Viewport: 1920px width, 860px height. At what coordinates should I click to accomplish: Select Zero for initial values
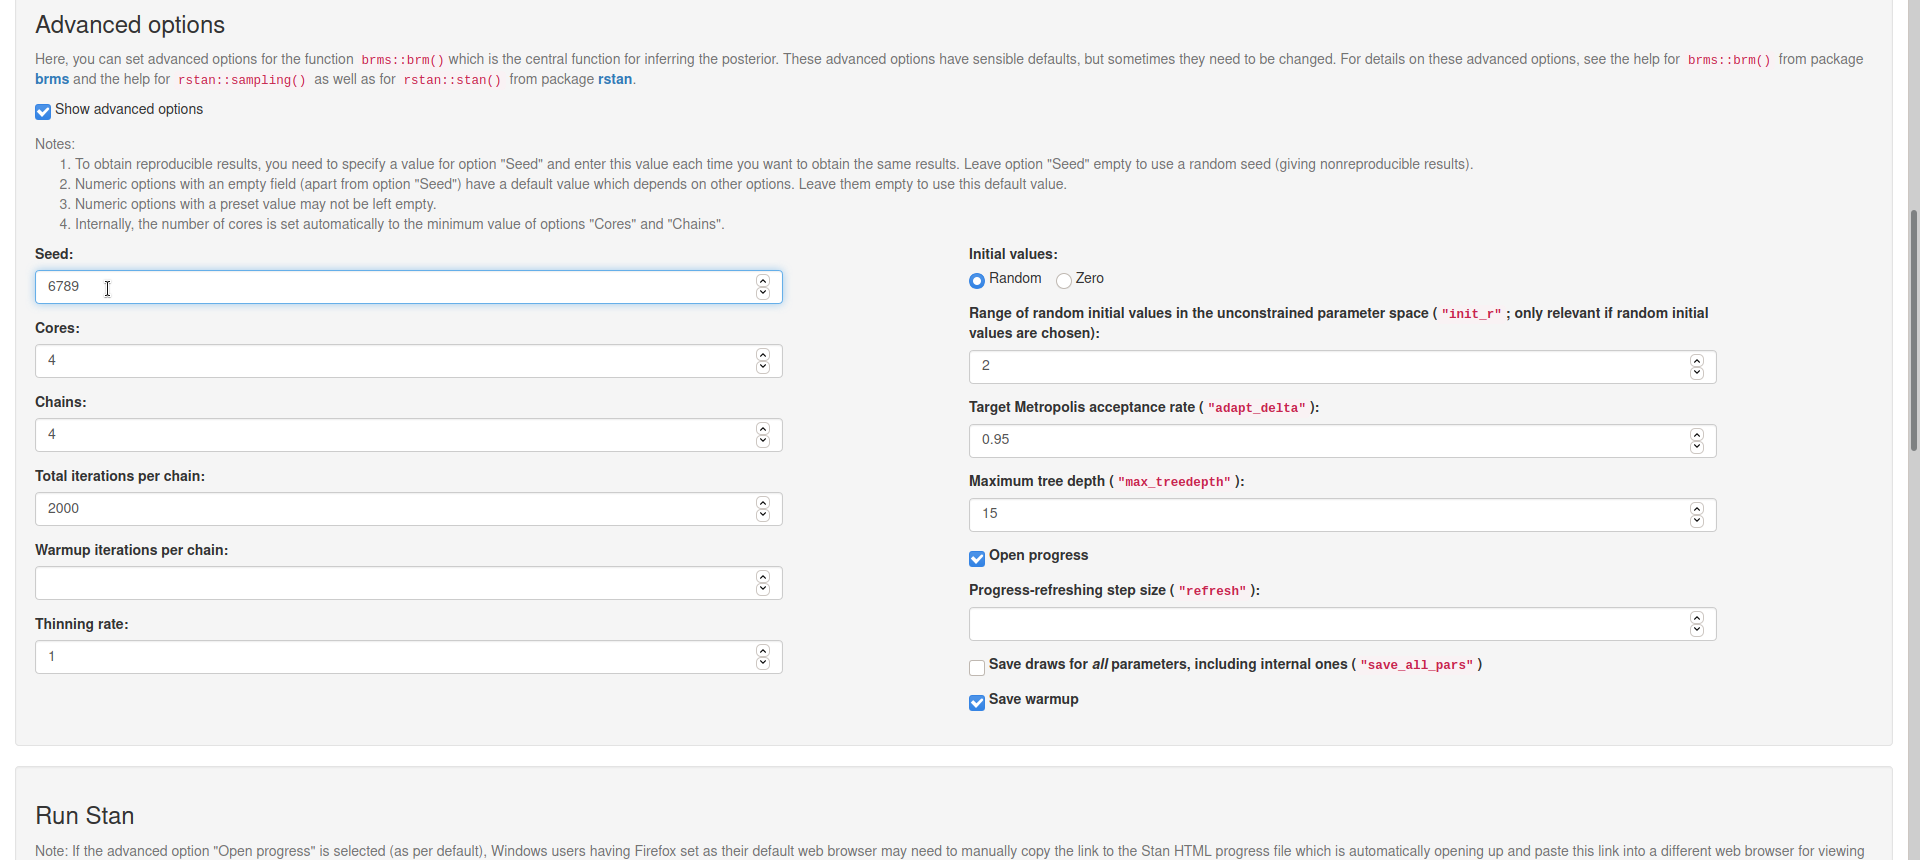(x=1064, y=280)
